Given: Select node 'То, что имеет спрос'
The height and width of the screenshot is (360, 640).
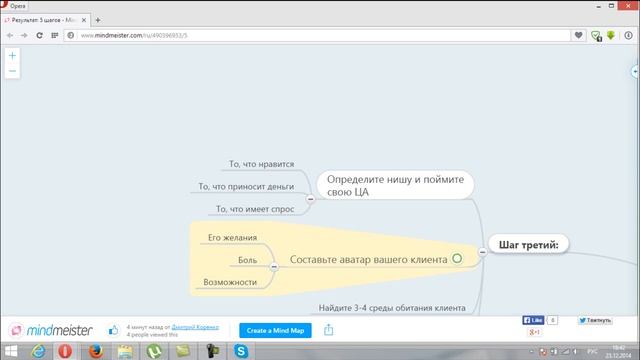Looking at the screenshot, I should tap(255, 209).
